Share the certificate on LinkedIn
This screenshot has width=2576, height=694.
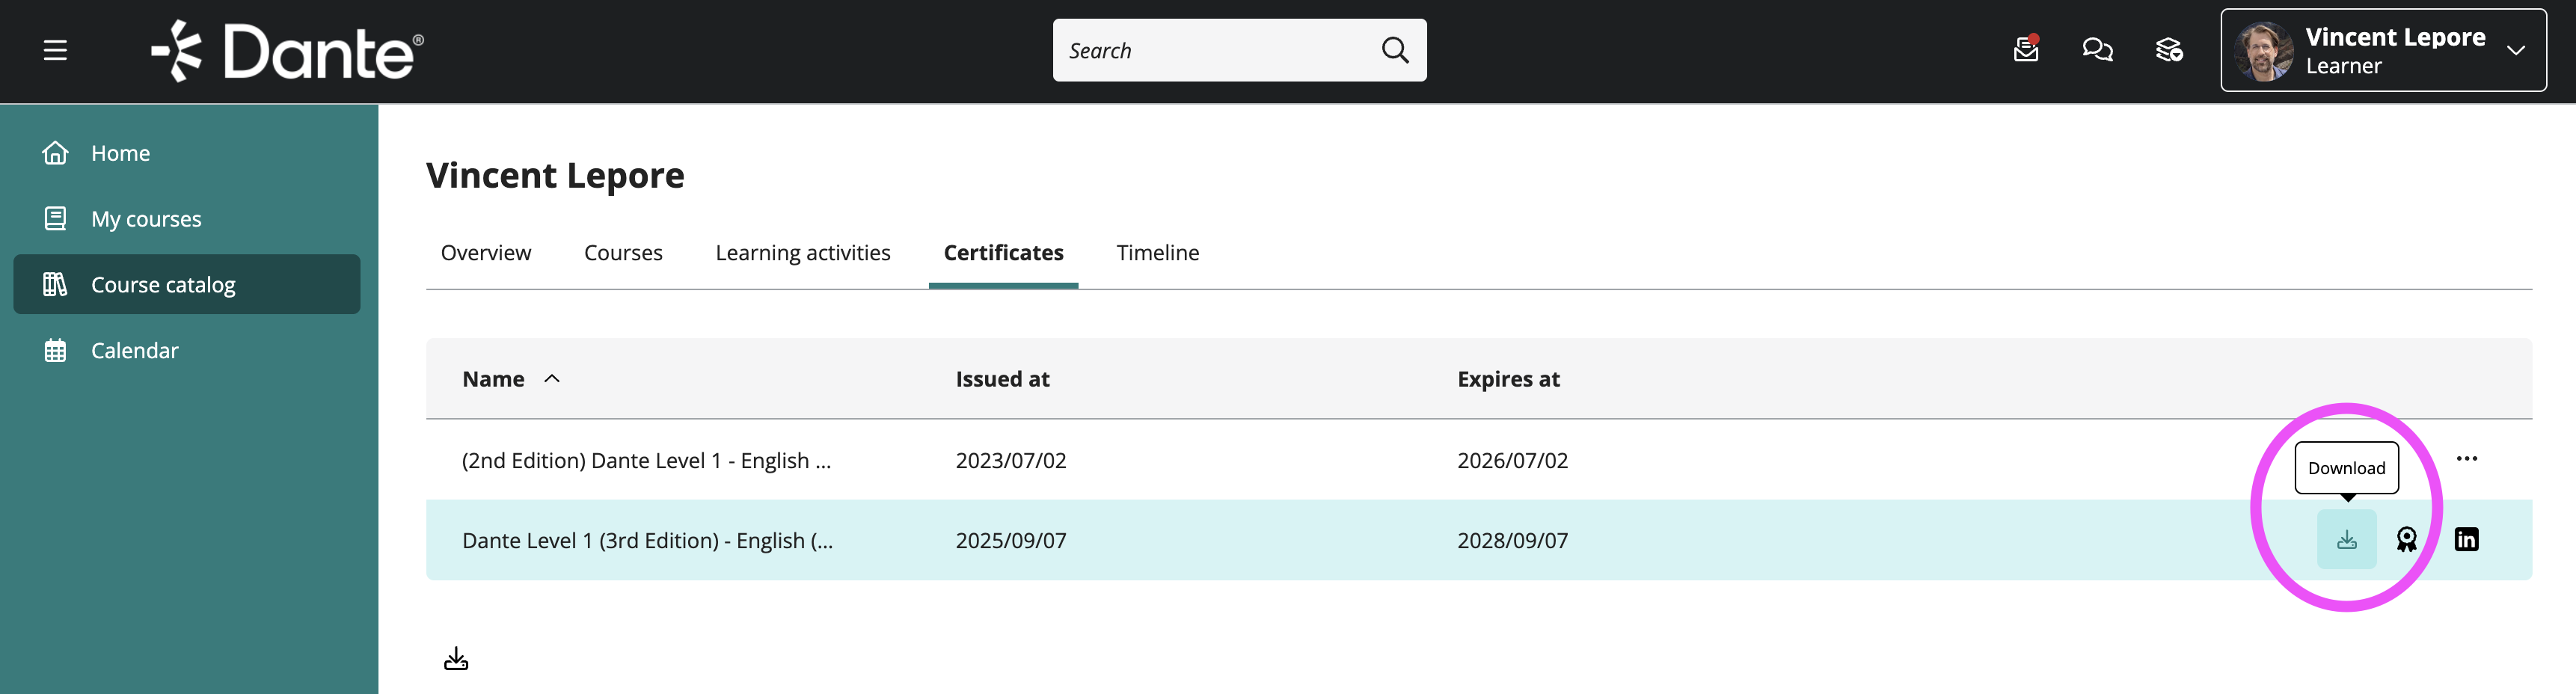tap(2466, 540)
